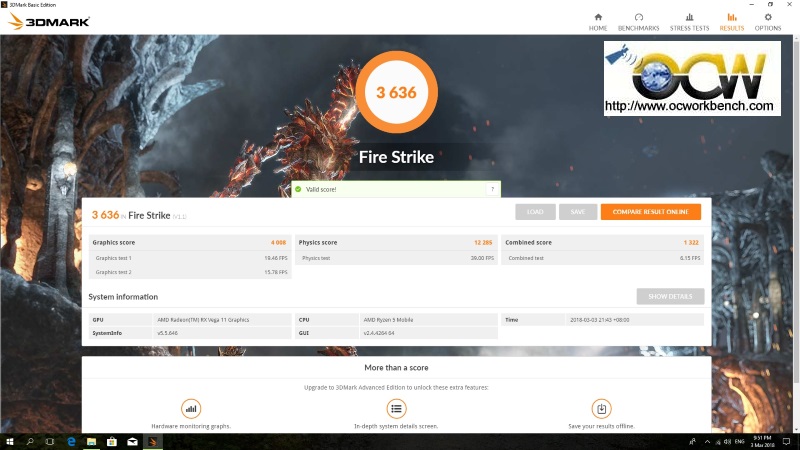The width and height of the screenshot is (800, 450).
Task: Click the volume icon in the system tray
Action: [x=727, y=442]
